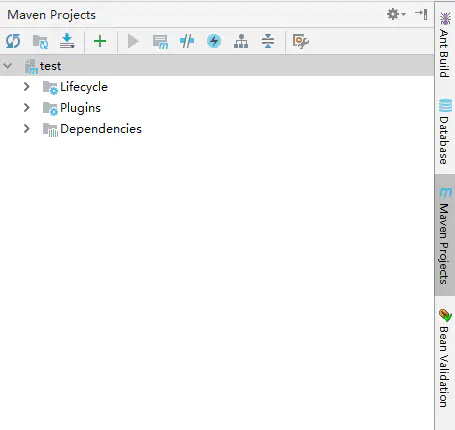
Task: Click the Dependencies folder icon
Action: [50, 130]
